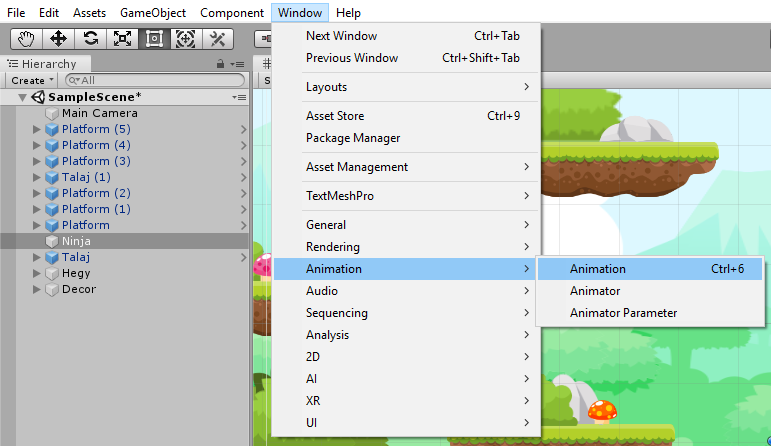
Task: Click the Decor object cube icon
Action: [52, 290]
